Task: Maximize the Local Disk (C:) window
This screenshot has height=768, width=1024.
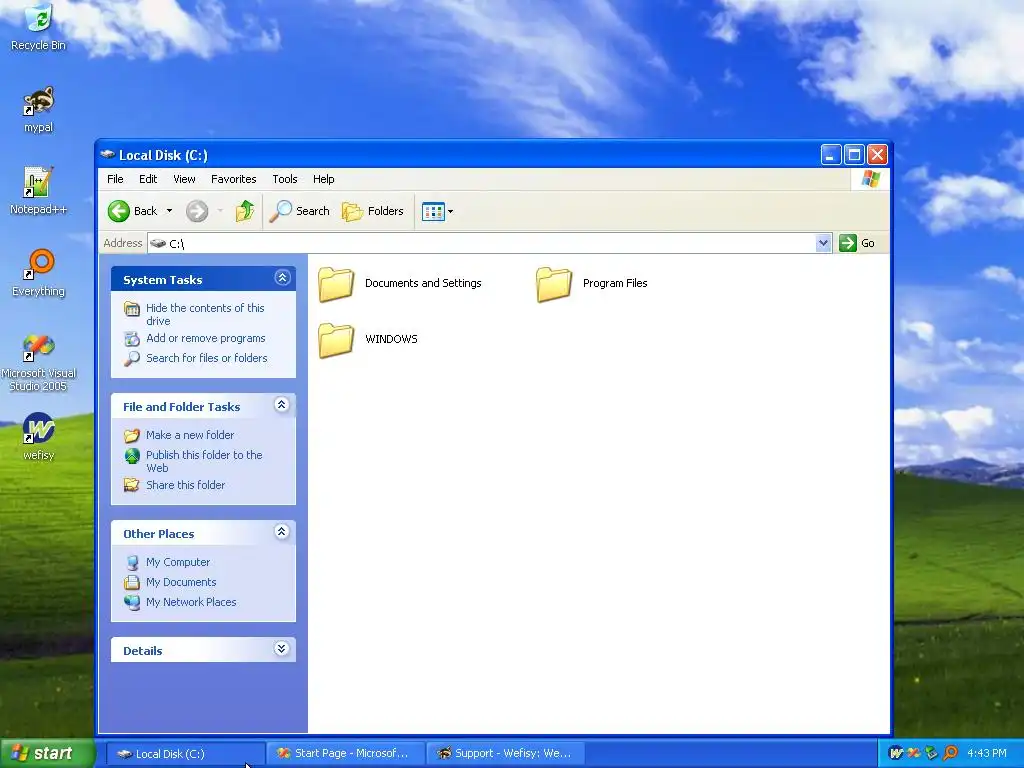Action: [x=854, y=155]
